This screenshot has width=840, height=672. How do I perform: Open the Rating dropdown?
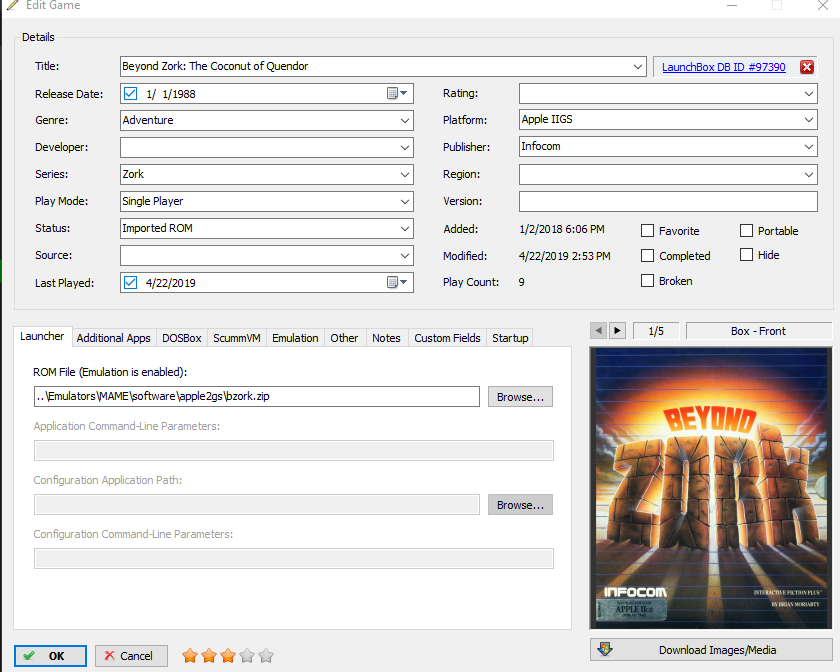coord(809,93)
